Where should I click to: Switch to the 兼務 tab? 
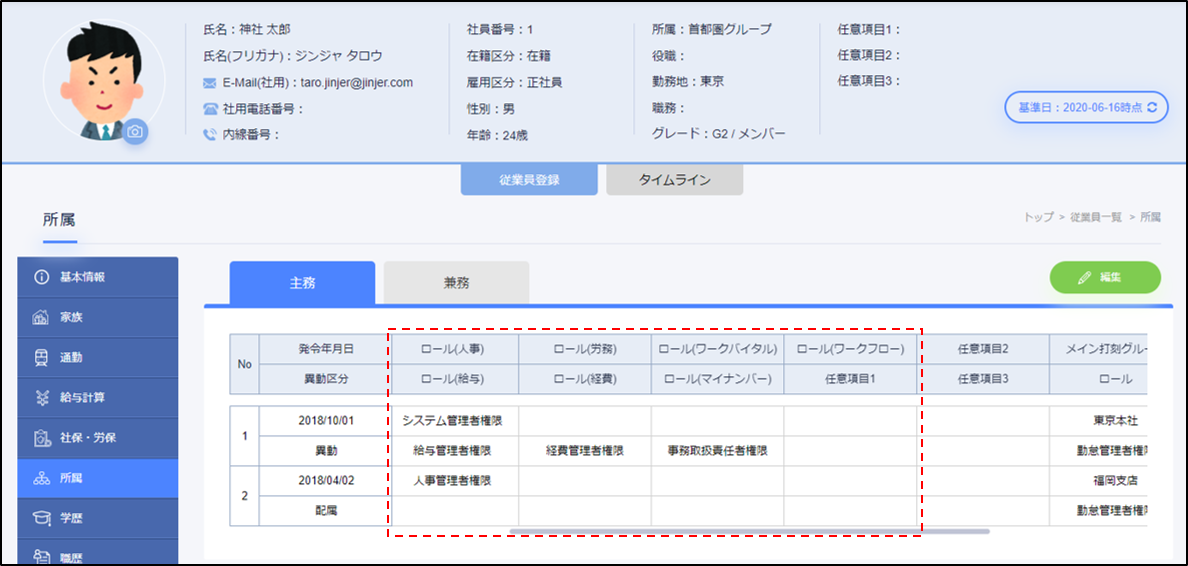[456, 283]
